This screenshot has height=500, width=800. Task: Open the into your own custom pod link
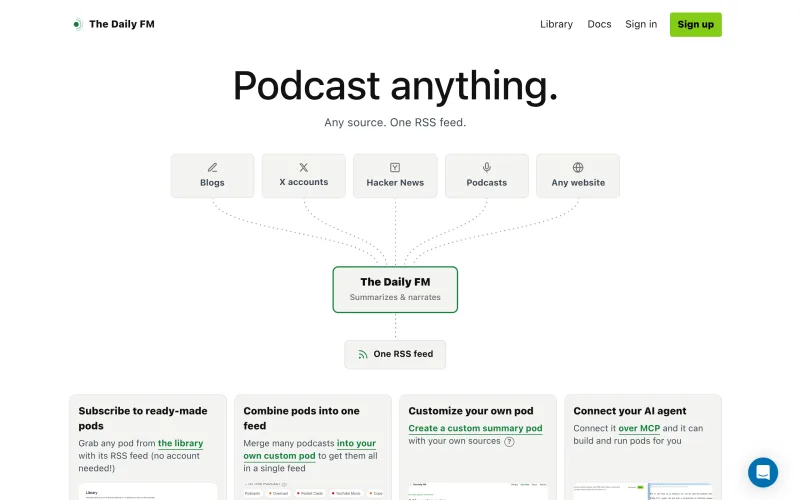point(310,449)
